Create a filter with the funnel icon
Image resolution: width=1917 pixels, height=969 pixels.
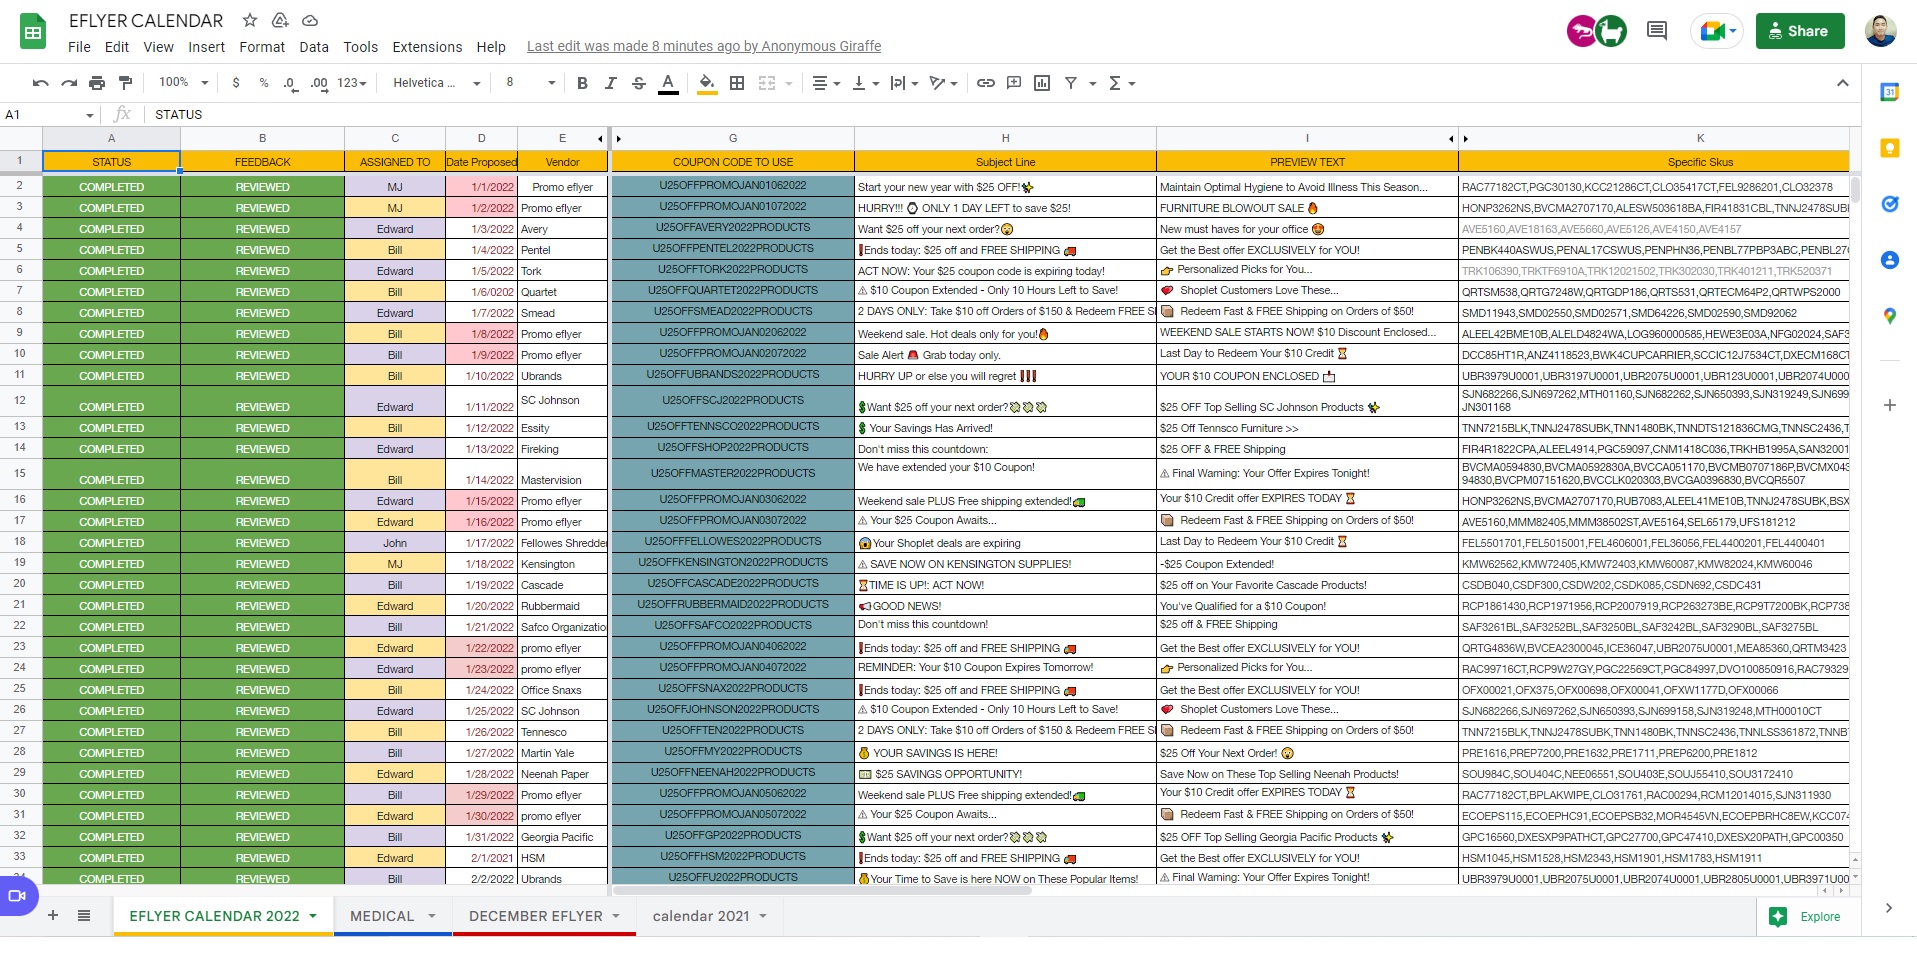(1071, 83)
